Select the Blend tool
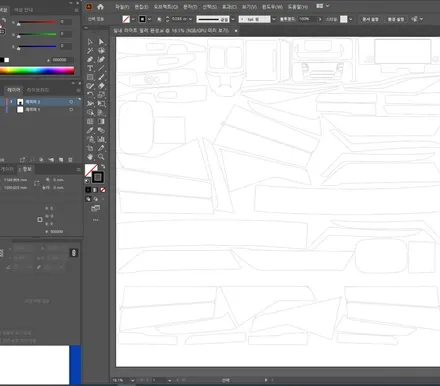 coord(101,130)
